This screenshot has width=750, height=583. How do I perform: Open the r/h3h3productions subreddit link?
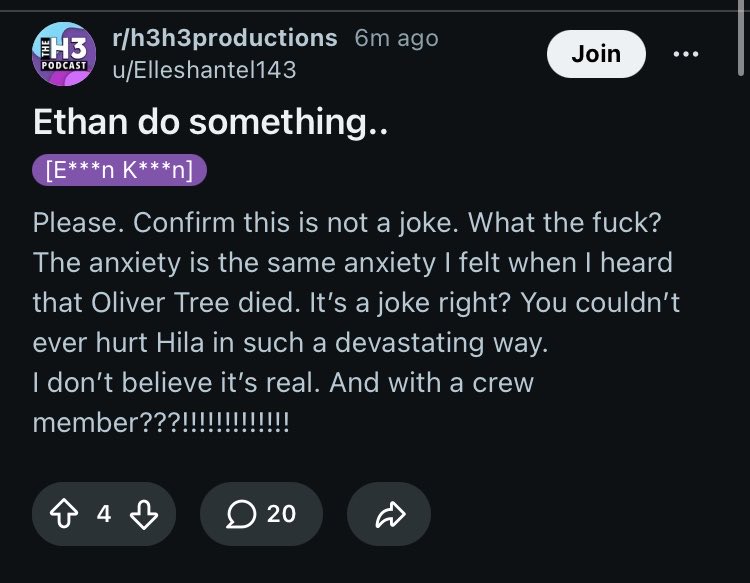coord(225,38)
